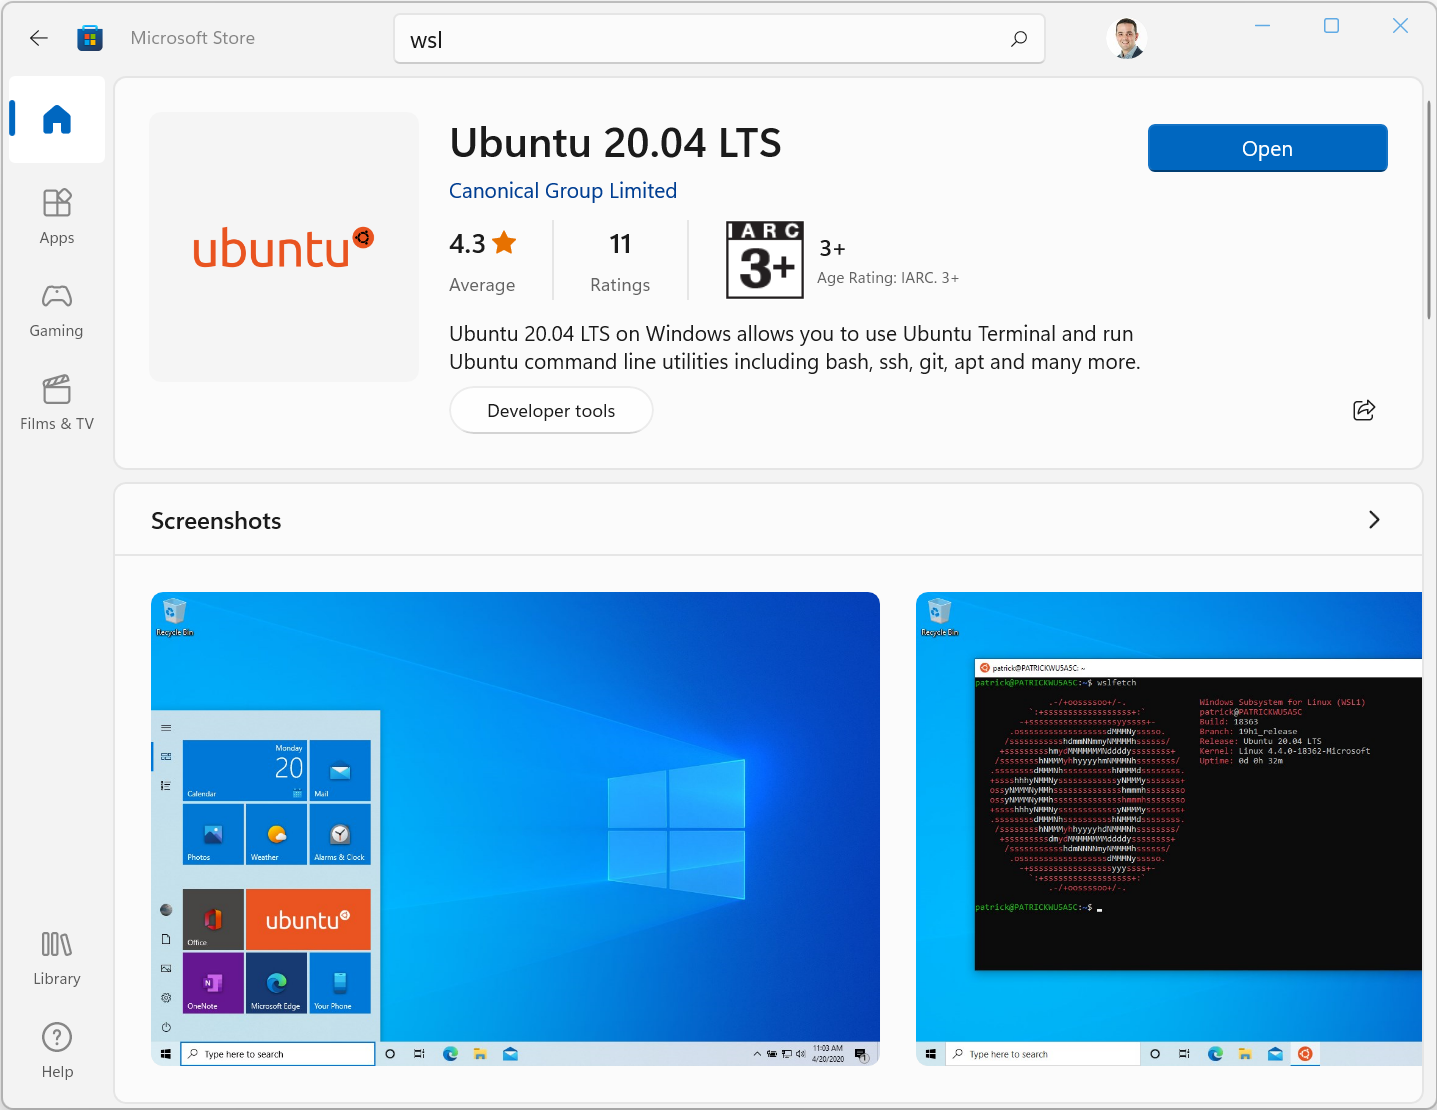This screenshot has height=1110, width=1437.
Task: Expand the Screenshots section chevron
Action: coord(1374,520)
